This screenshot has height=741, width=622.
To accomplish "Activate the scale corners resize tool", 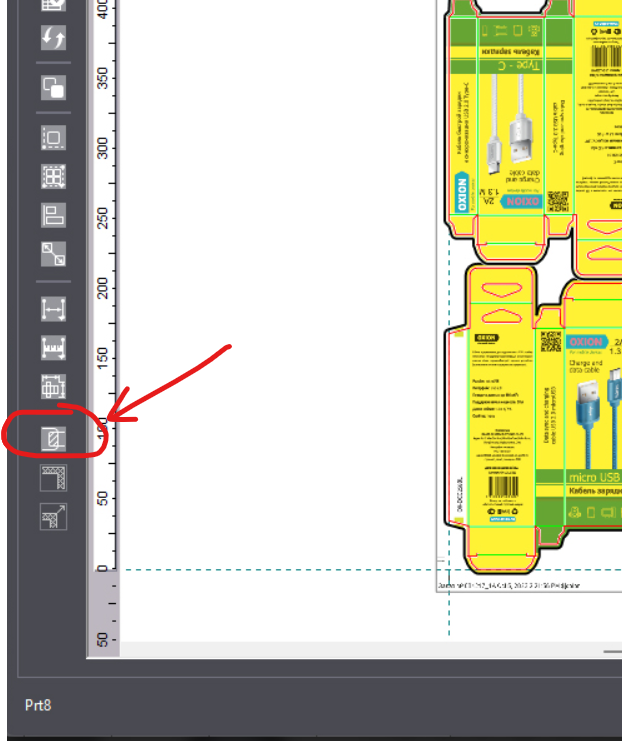I will [53, 254].
